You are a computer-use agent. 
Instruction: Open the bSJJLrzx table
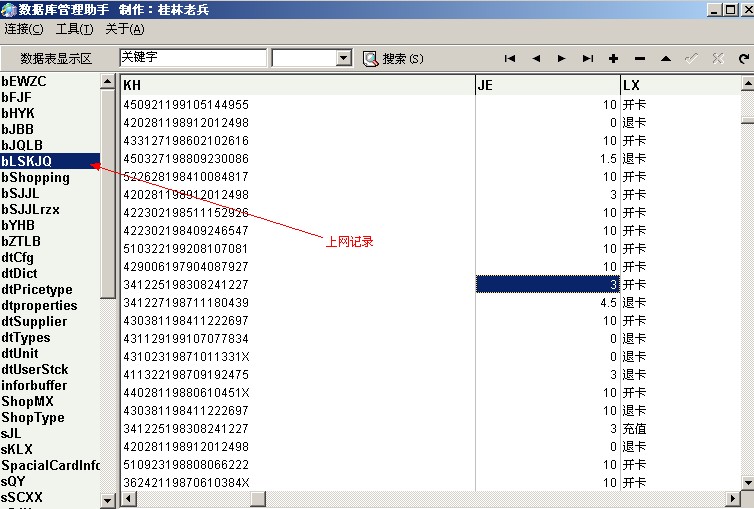pyautogui.click(x=30, y=210)
